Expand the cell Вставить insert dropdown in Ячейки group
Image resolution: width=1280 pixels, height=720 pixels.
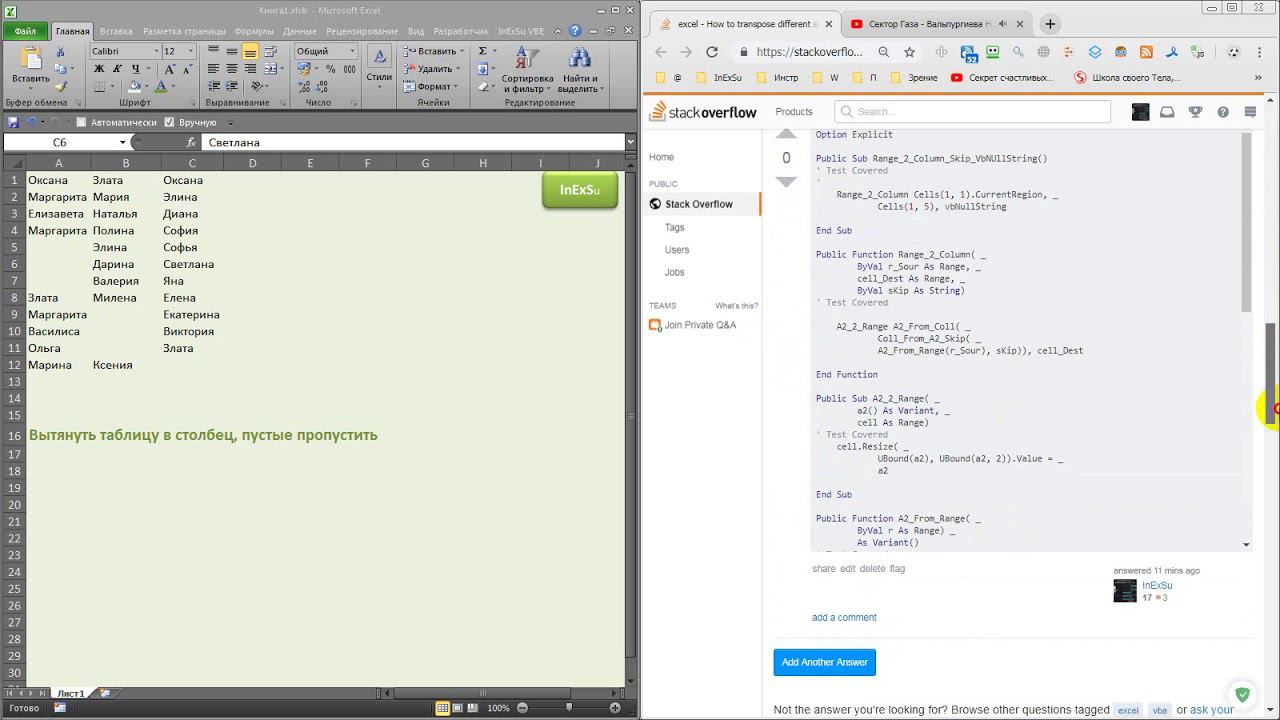click(460, 51)
